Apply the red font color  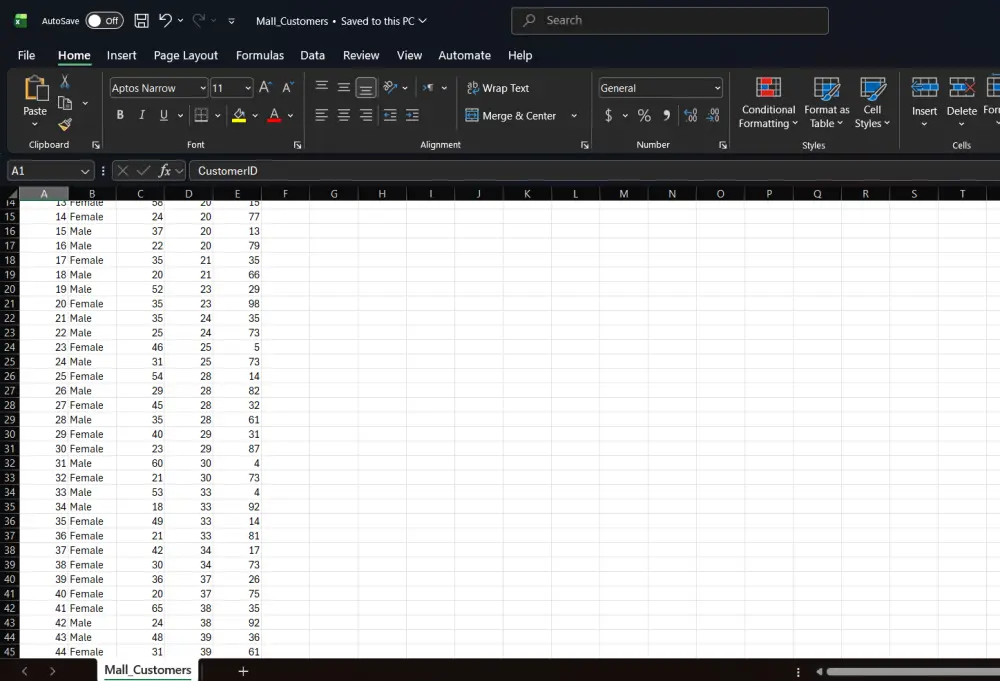click(274, 115)
